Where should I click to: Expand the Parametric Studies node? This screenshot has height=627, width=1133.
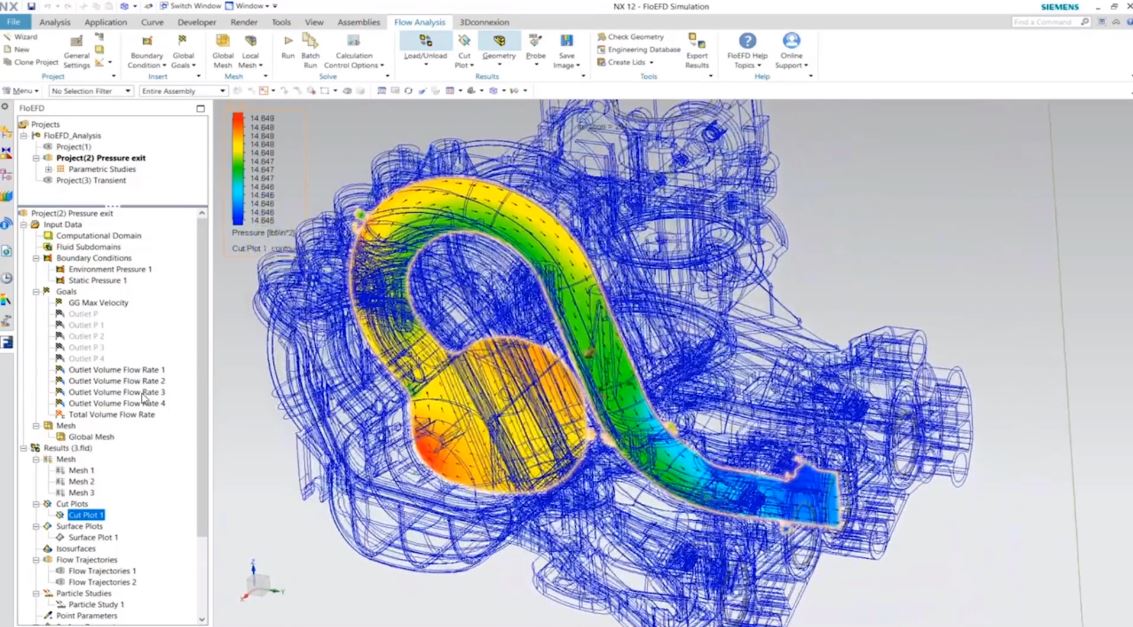[x=48, y=169]
